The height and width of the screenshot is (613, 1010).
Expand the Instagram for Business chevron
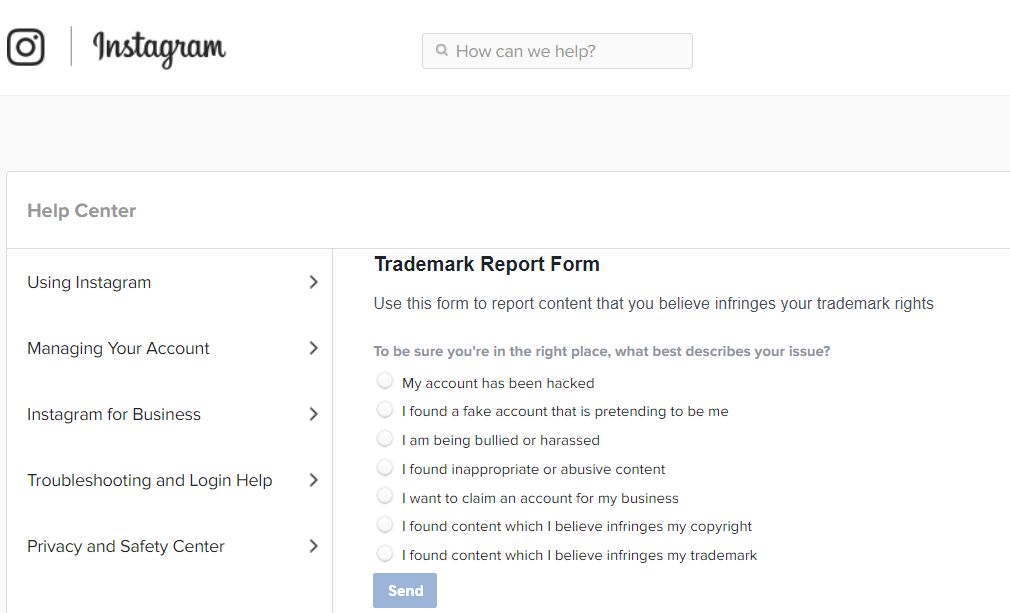click(x=313, y=414)
